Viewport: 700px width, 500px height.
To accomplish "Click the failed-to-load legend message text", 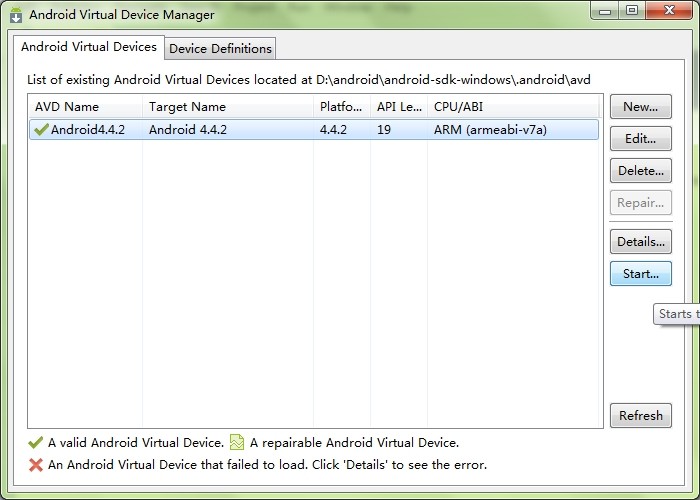I will pos(267,465).
